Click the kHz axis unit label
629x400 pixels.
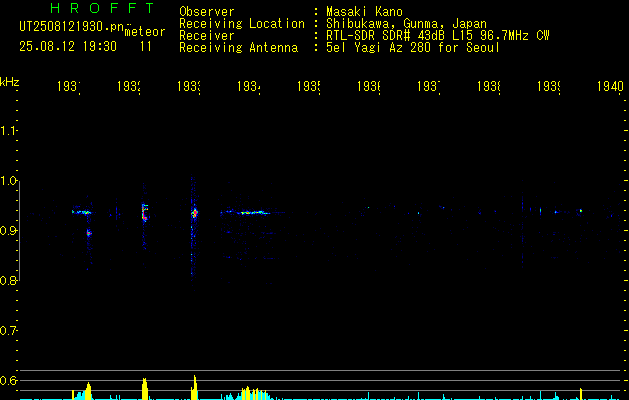coord(10,82)
